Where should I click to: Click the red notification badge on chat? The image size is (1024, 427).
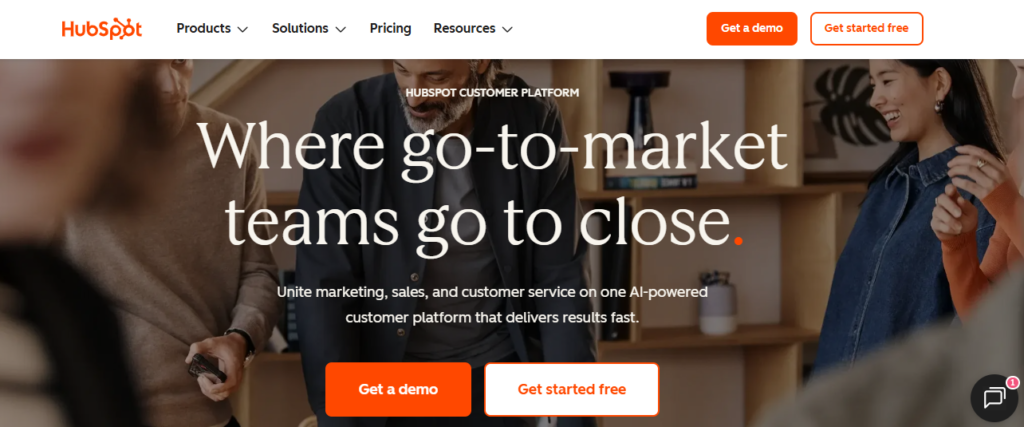(1012, 383)
